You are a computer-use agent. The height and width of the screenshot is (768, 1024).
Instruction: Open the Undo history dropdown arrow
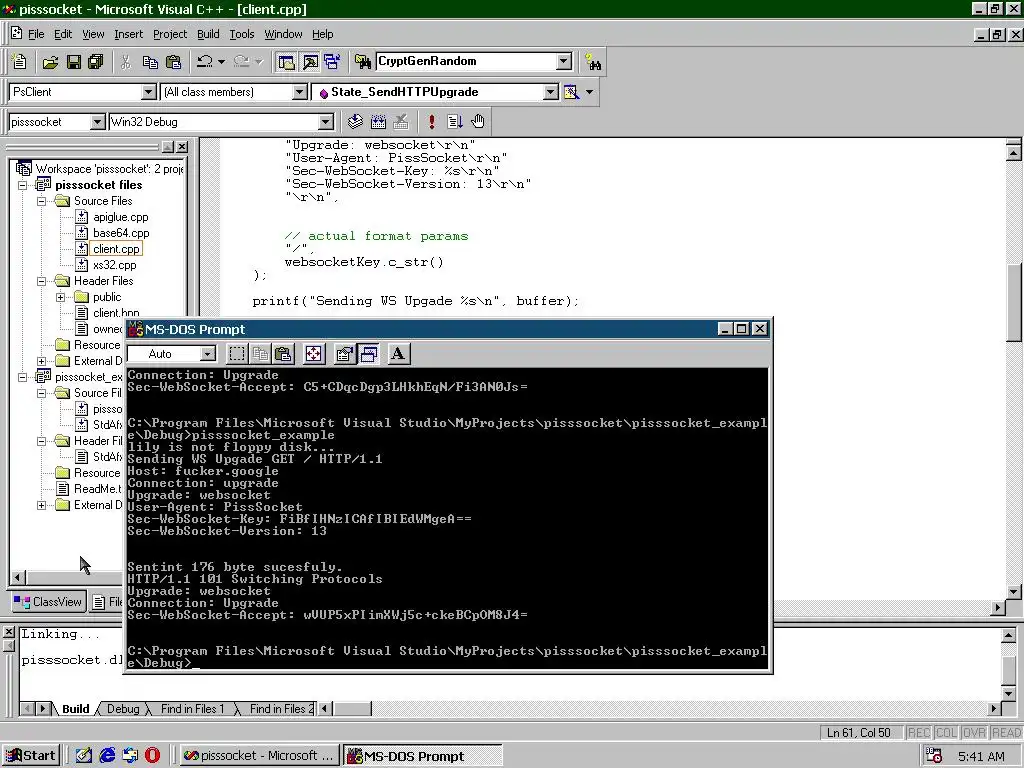coord(221,62)
